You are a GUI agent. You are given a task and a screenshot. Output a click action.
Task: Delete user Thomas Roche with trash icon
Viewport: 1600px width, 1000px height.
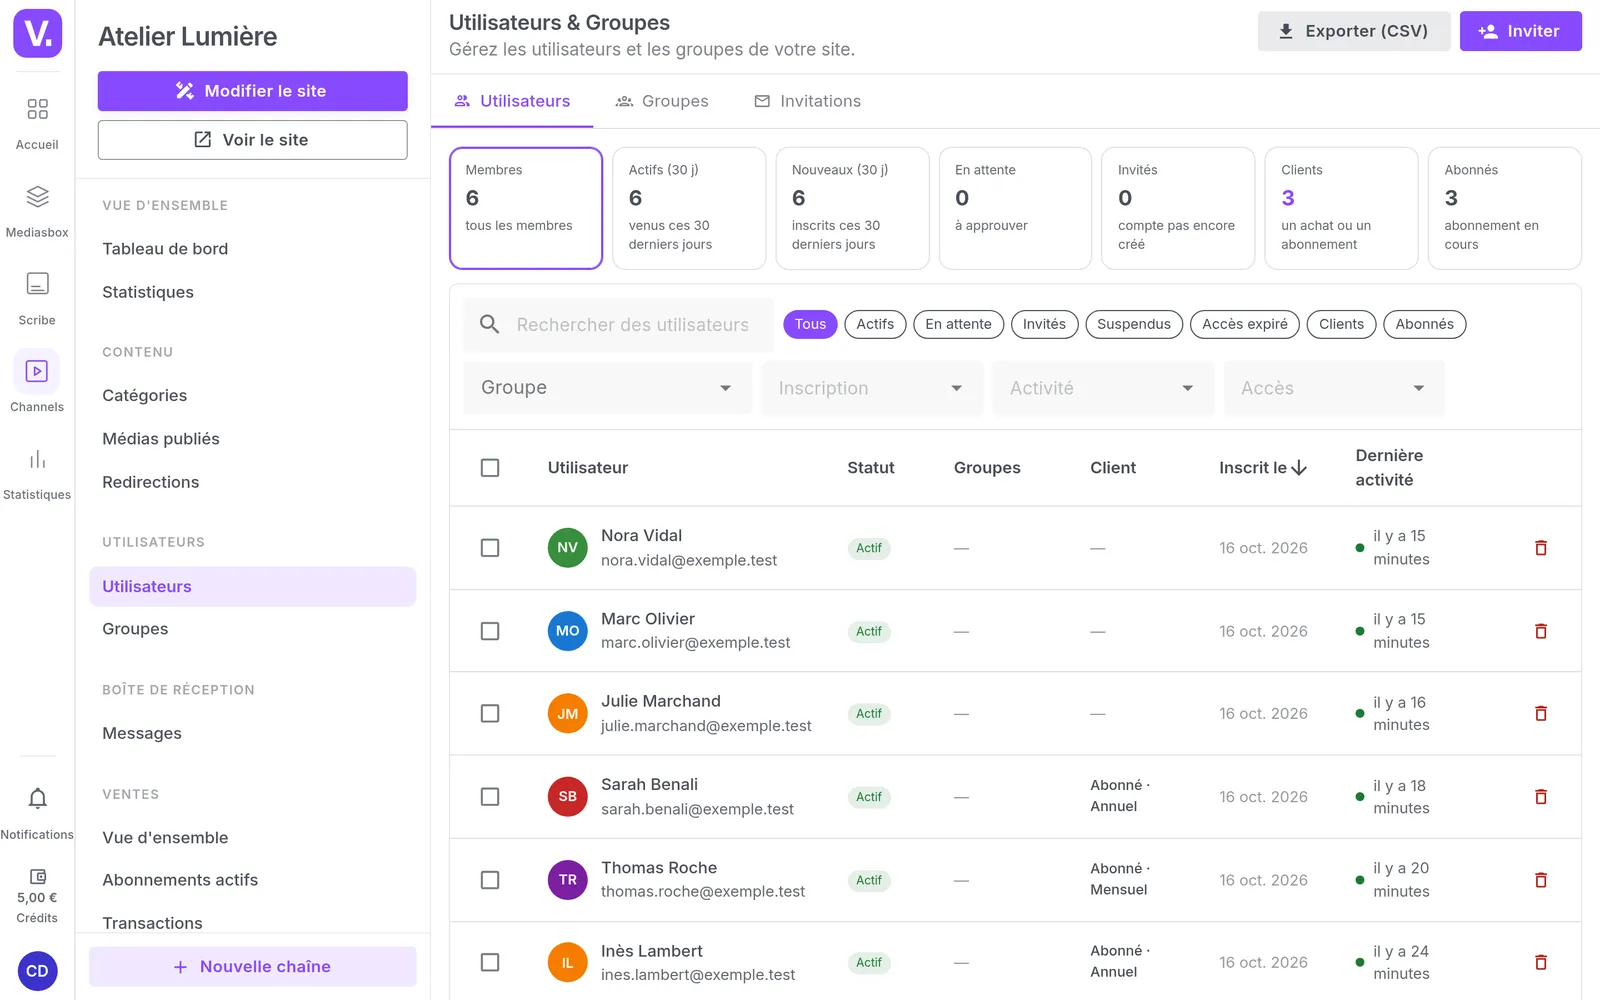[1541, 880]
